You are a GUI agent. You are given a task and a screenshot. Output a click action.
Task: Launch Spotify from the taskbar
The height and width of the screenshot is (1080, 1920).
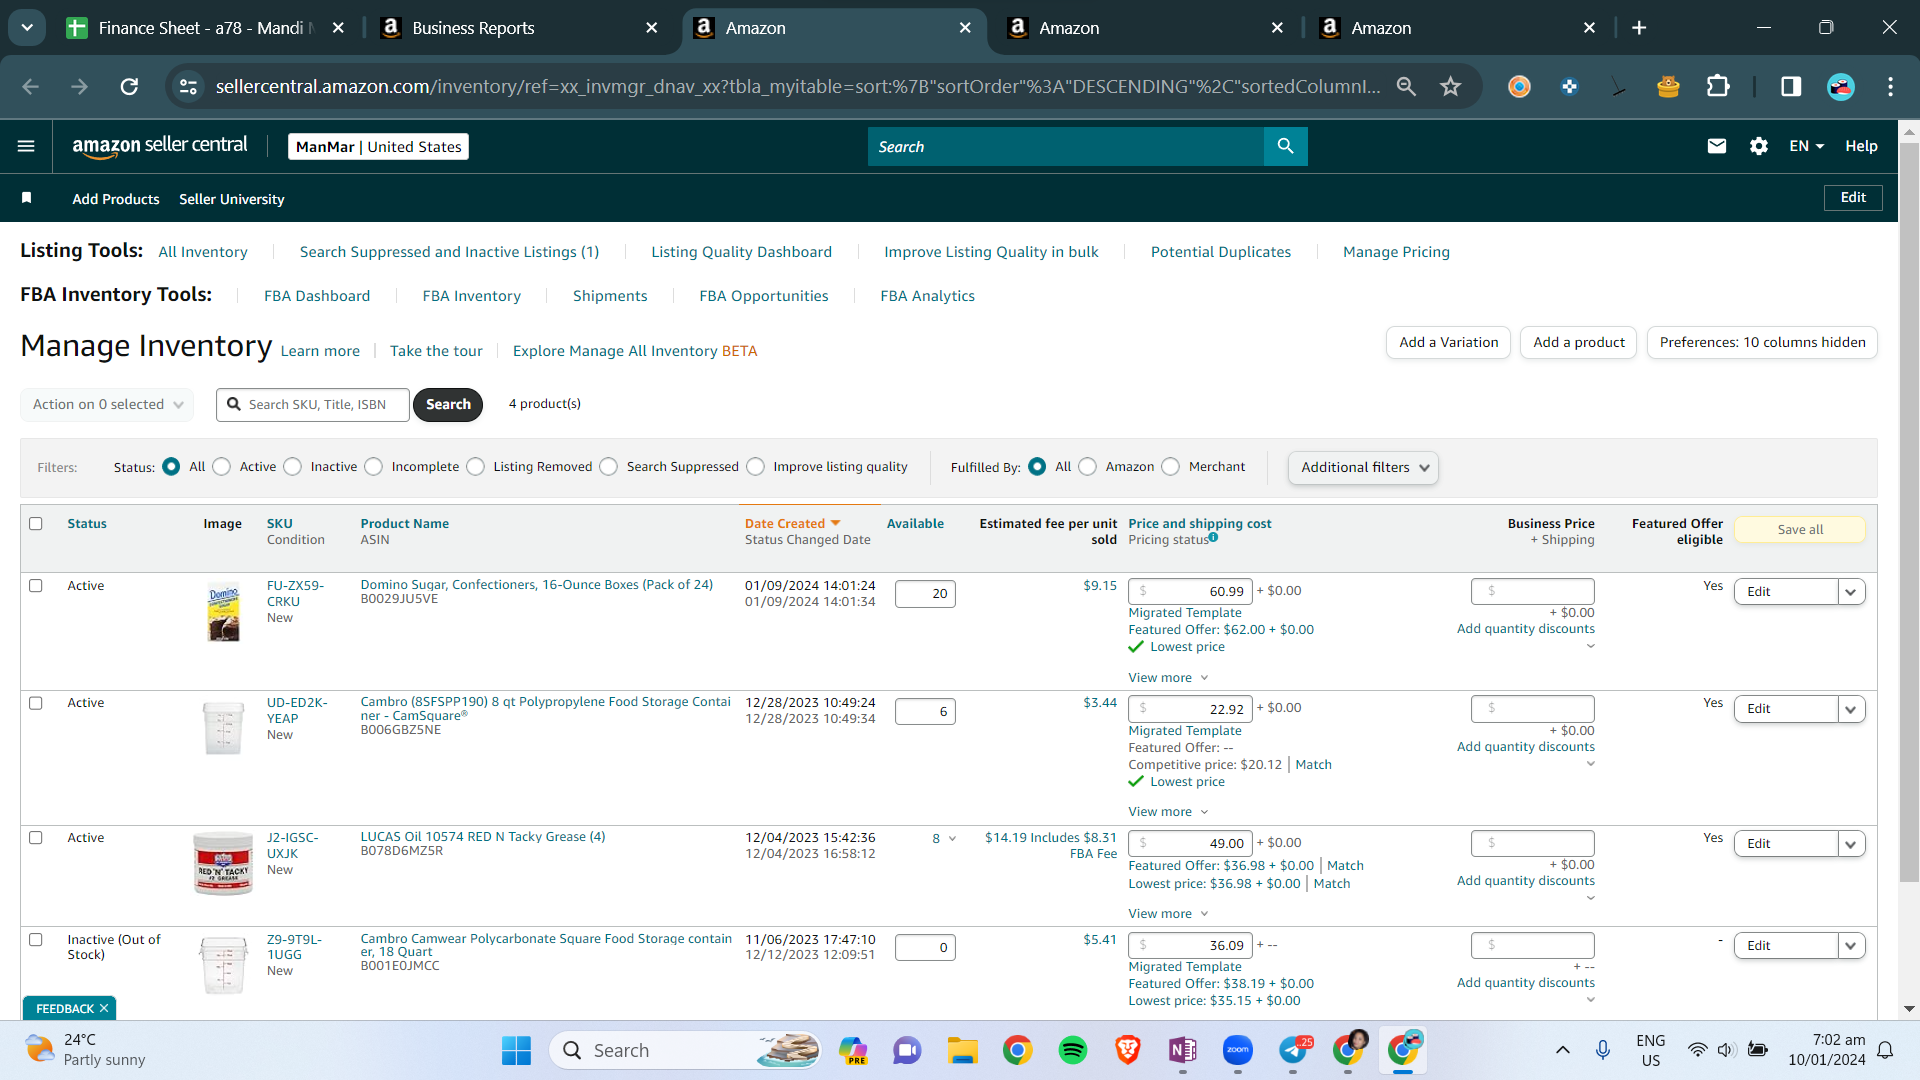point(1073,1050)
